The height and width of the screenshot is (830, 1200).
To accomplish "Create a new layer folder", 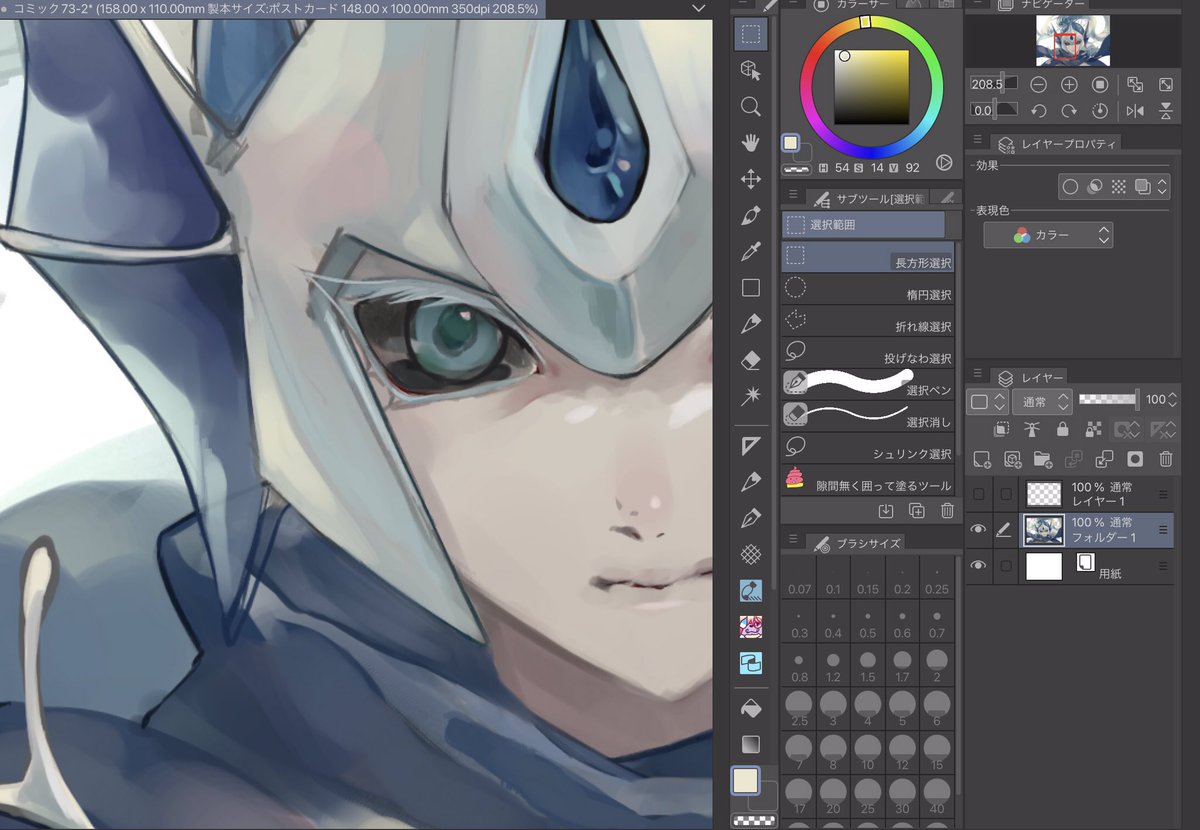I will [1043, 459].
